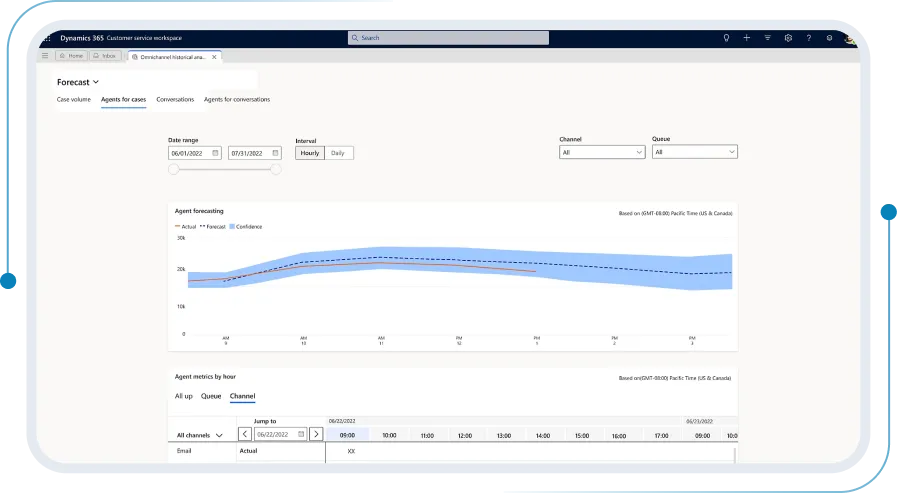The height and width of the screenshot is (493, 897).
Task: Click the Email row label
Action: tap(184, 451)
